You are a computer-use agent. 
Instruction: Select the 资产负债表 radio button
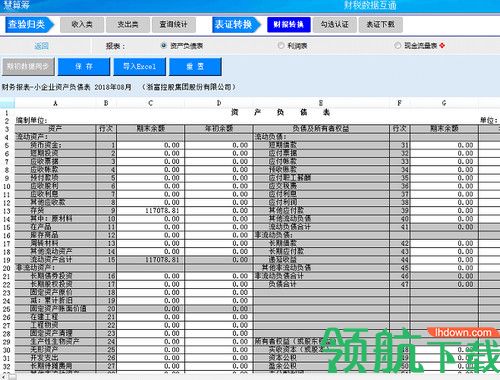pyautogui.click(x=163, y=45)
